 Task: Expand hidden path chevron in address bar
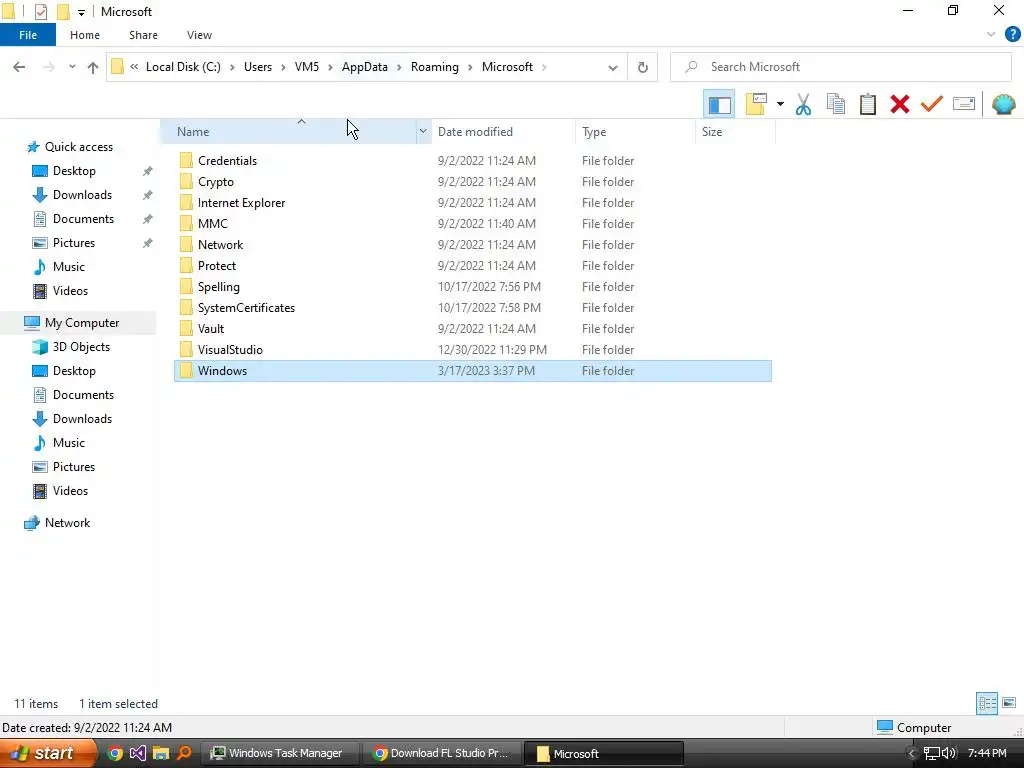coord(134,67)
